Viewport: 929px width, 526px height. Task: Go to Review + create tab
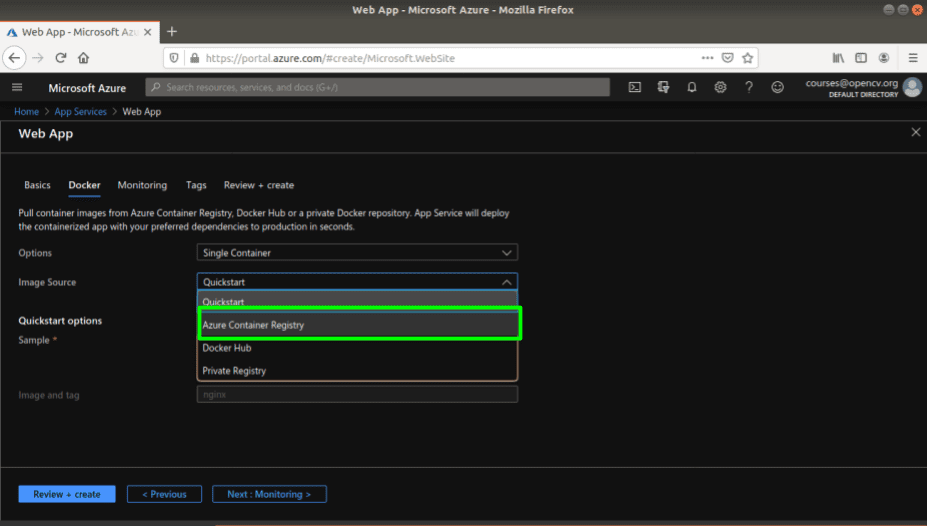pos(259,185)
